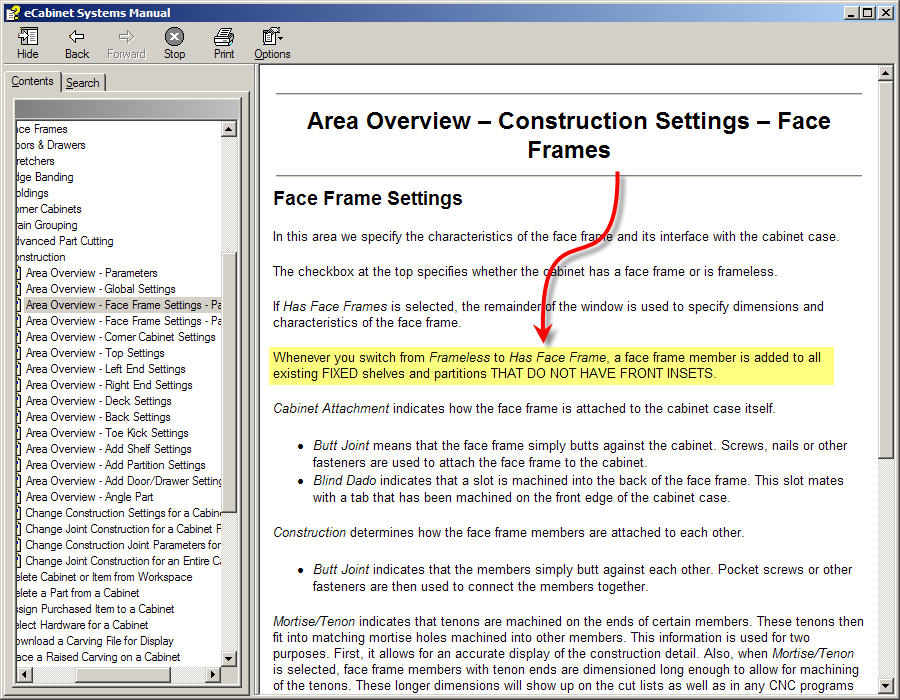The image size is (900, 700).
Task: Click the 'Face Frame Settings' heading
Action: 367,199
